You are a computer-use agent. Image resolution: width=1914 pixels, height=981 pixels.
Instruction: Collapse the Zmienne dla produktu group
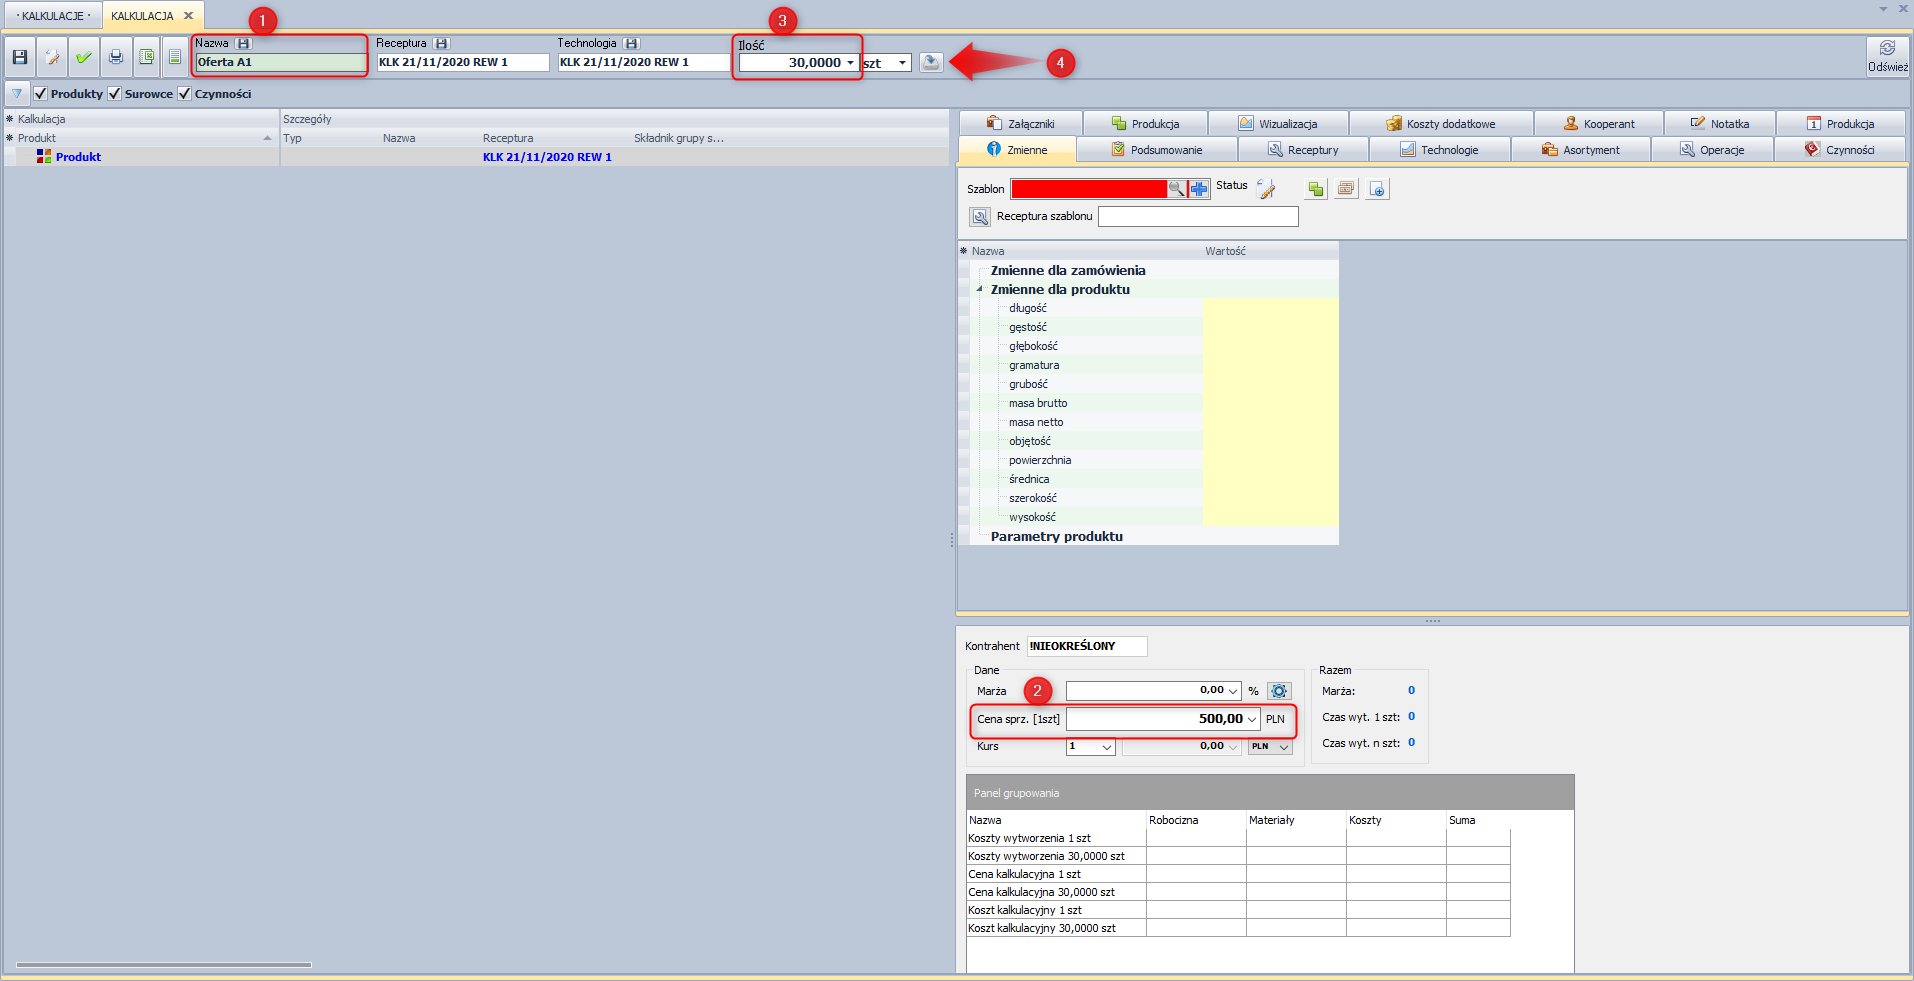980,290
